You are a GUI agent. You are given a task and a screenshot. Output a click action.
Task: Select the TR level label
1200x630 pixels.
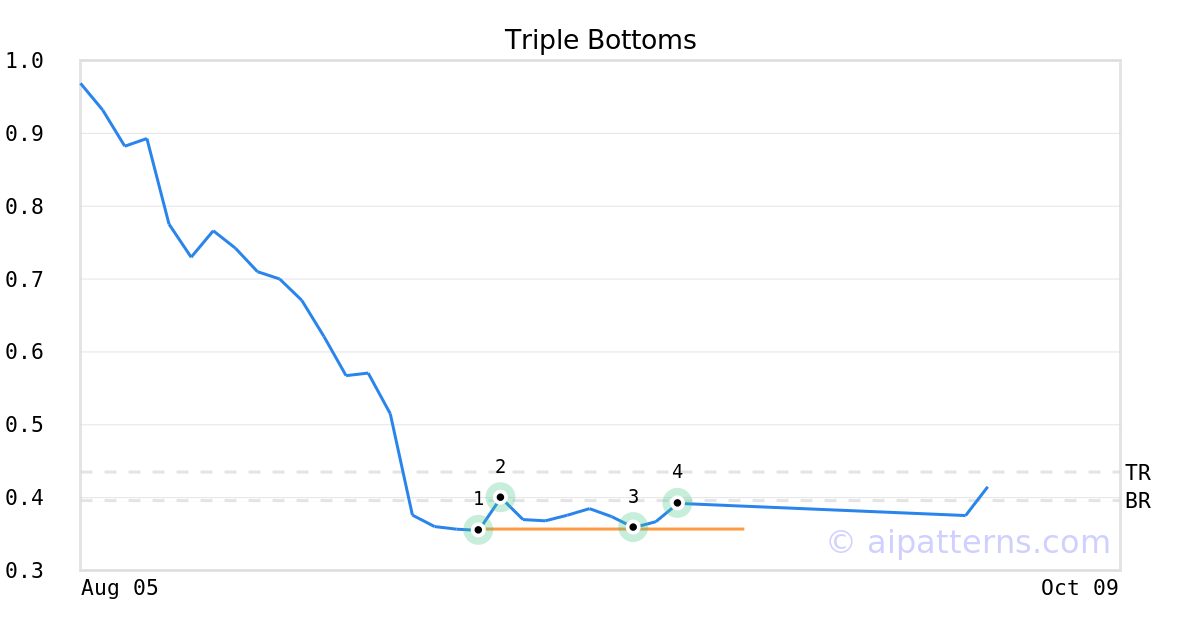coord(1138,473)
